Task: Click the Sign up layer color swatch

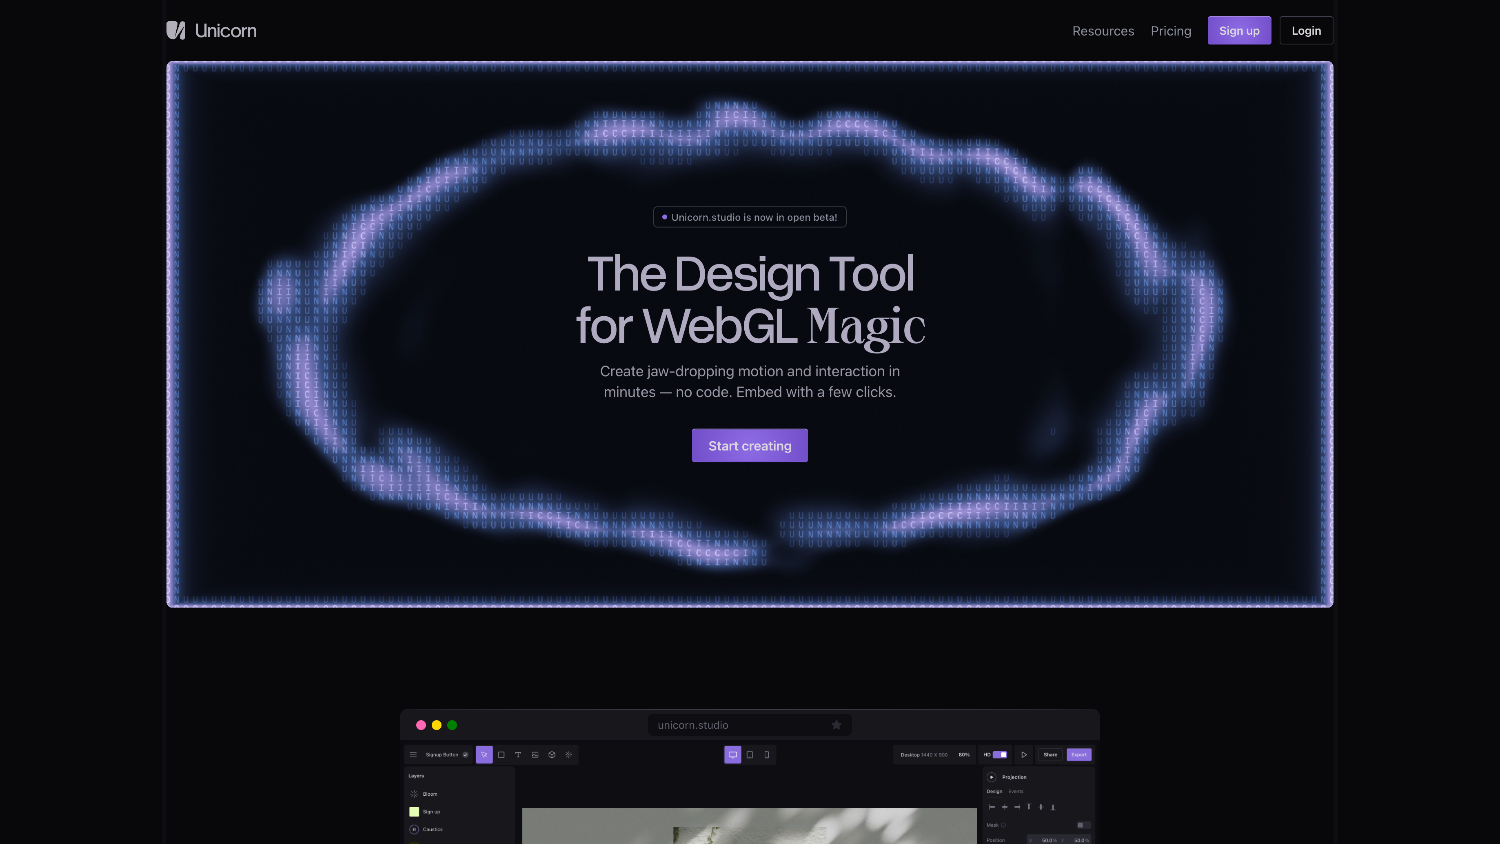Action: click(414, 812)
